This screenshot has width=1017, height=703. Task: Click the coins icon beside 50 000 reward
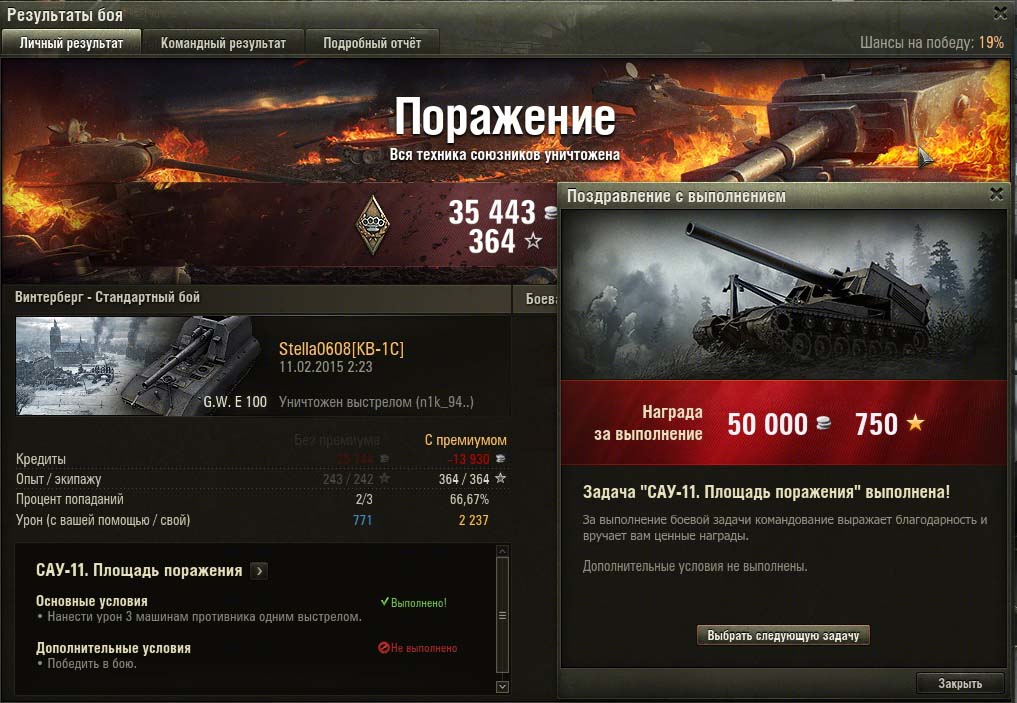(823, 423)
